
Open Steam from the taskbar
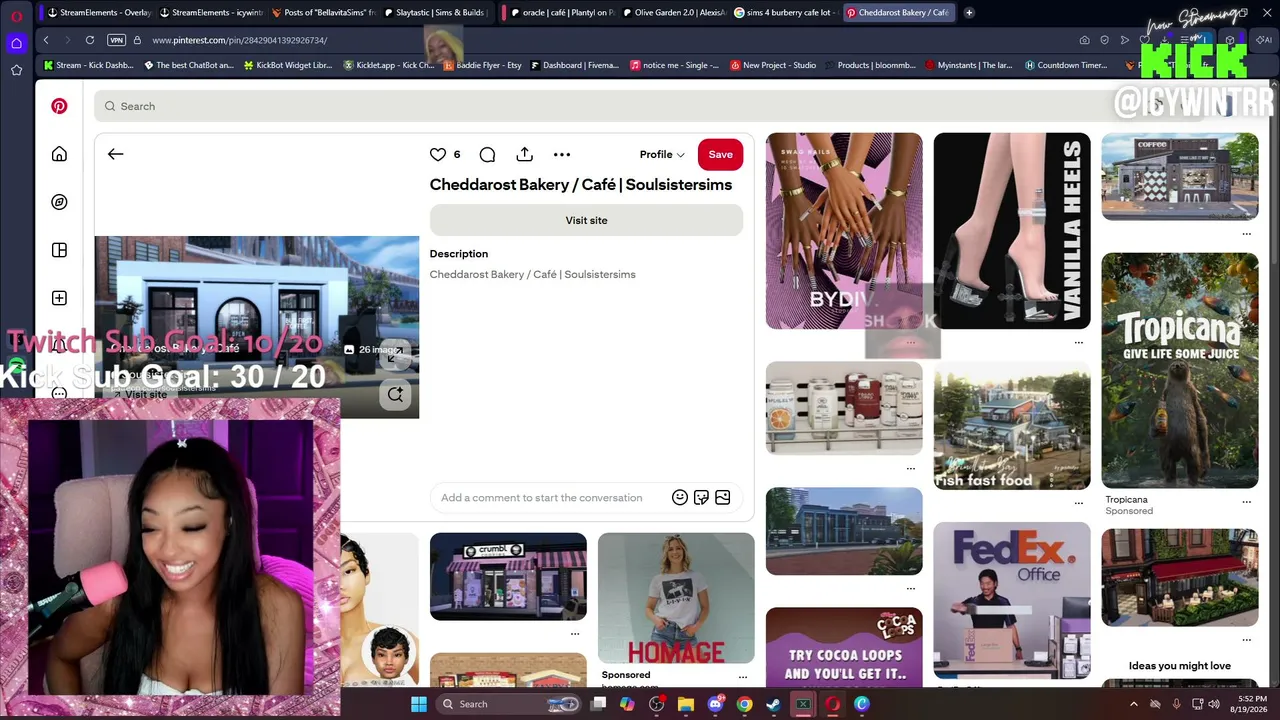point(773,704)
